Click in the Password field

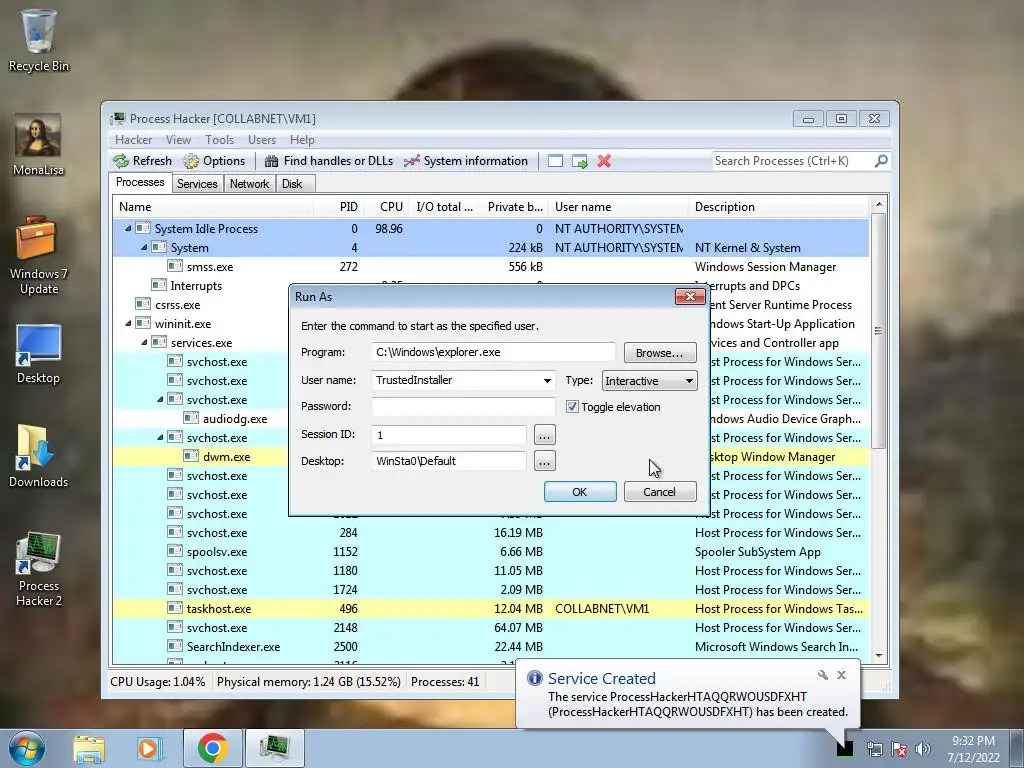coord(463,406)
